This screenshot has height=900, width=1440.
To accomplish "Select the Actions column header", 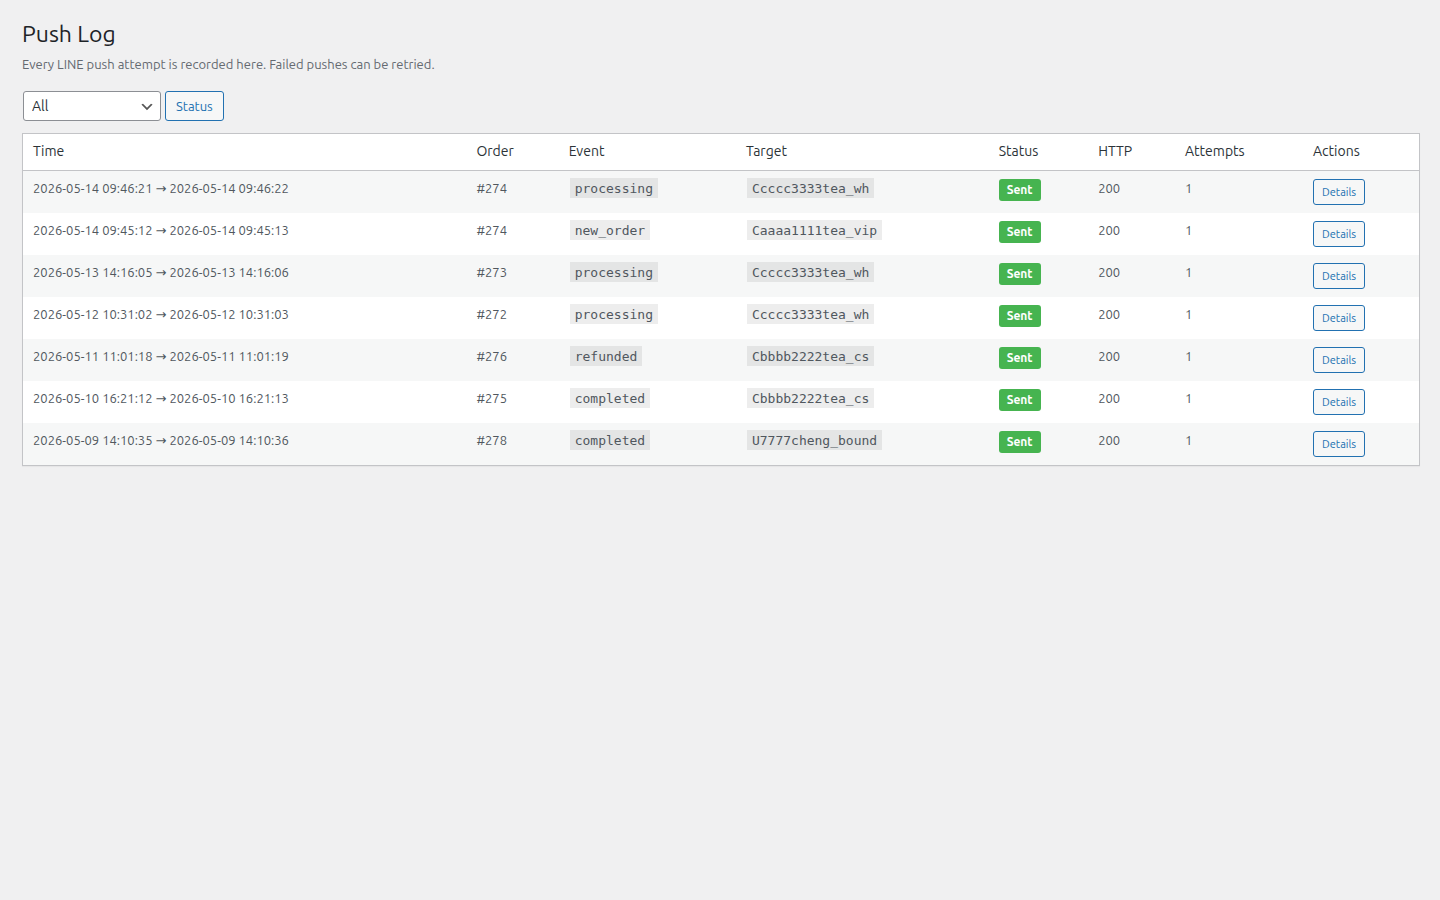I will (x=1336, y=151).
